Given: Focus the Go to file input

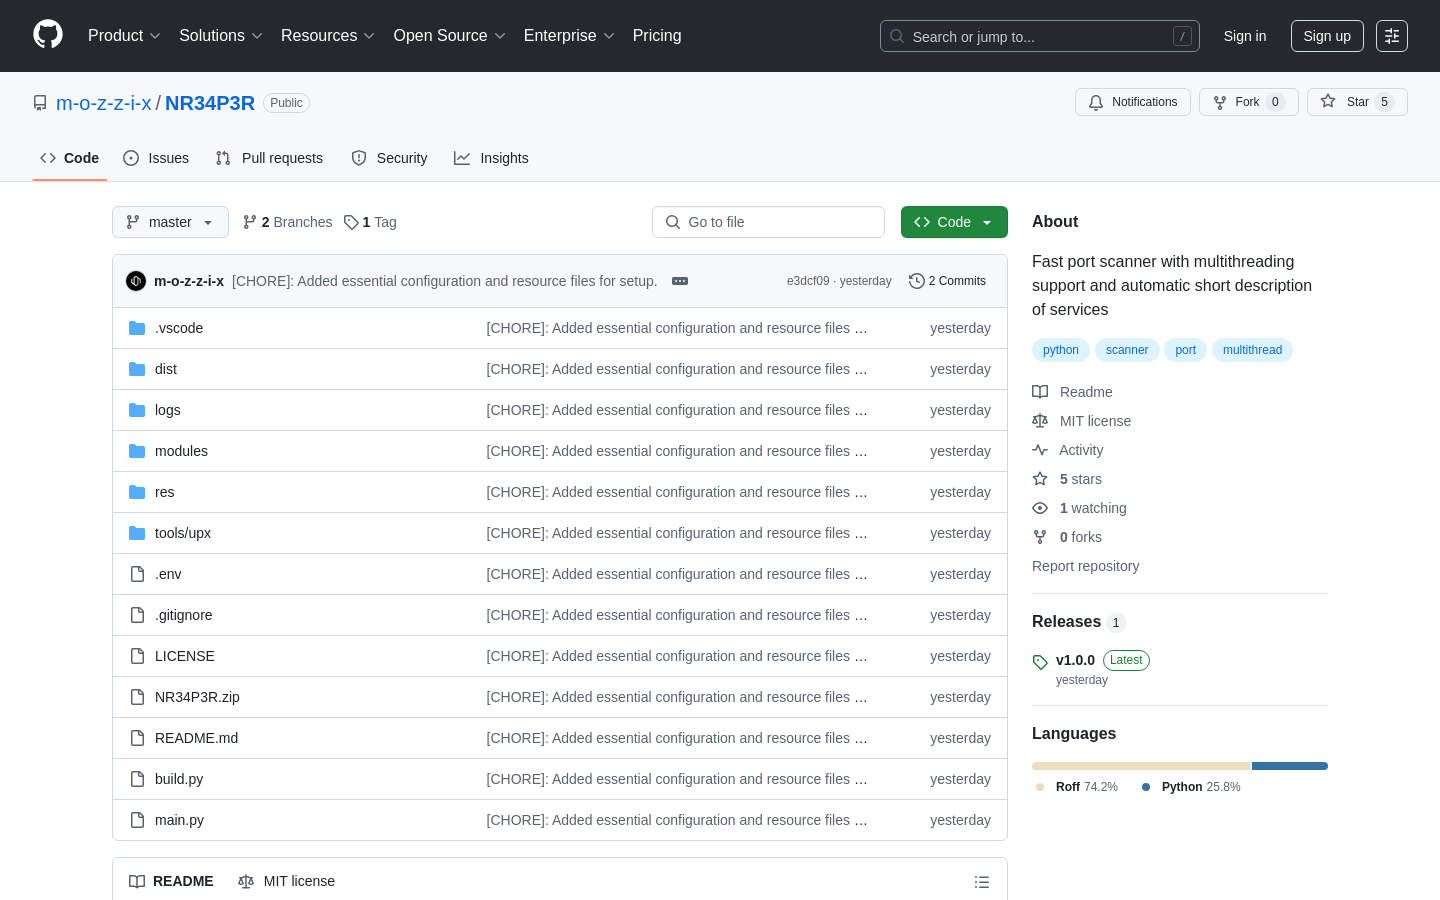Looking at the screenshot, I should point(768,222).
